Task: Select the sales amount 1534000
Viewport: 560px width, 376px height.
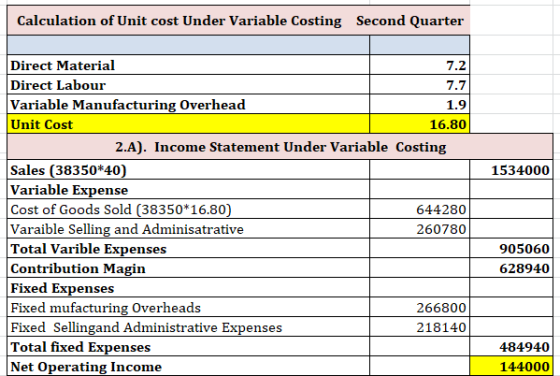Action: (511, 170)
